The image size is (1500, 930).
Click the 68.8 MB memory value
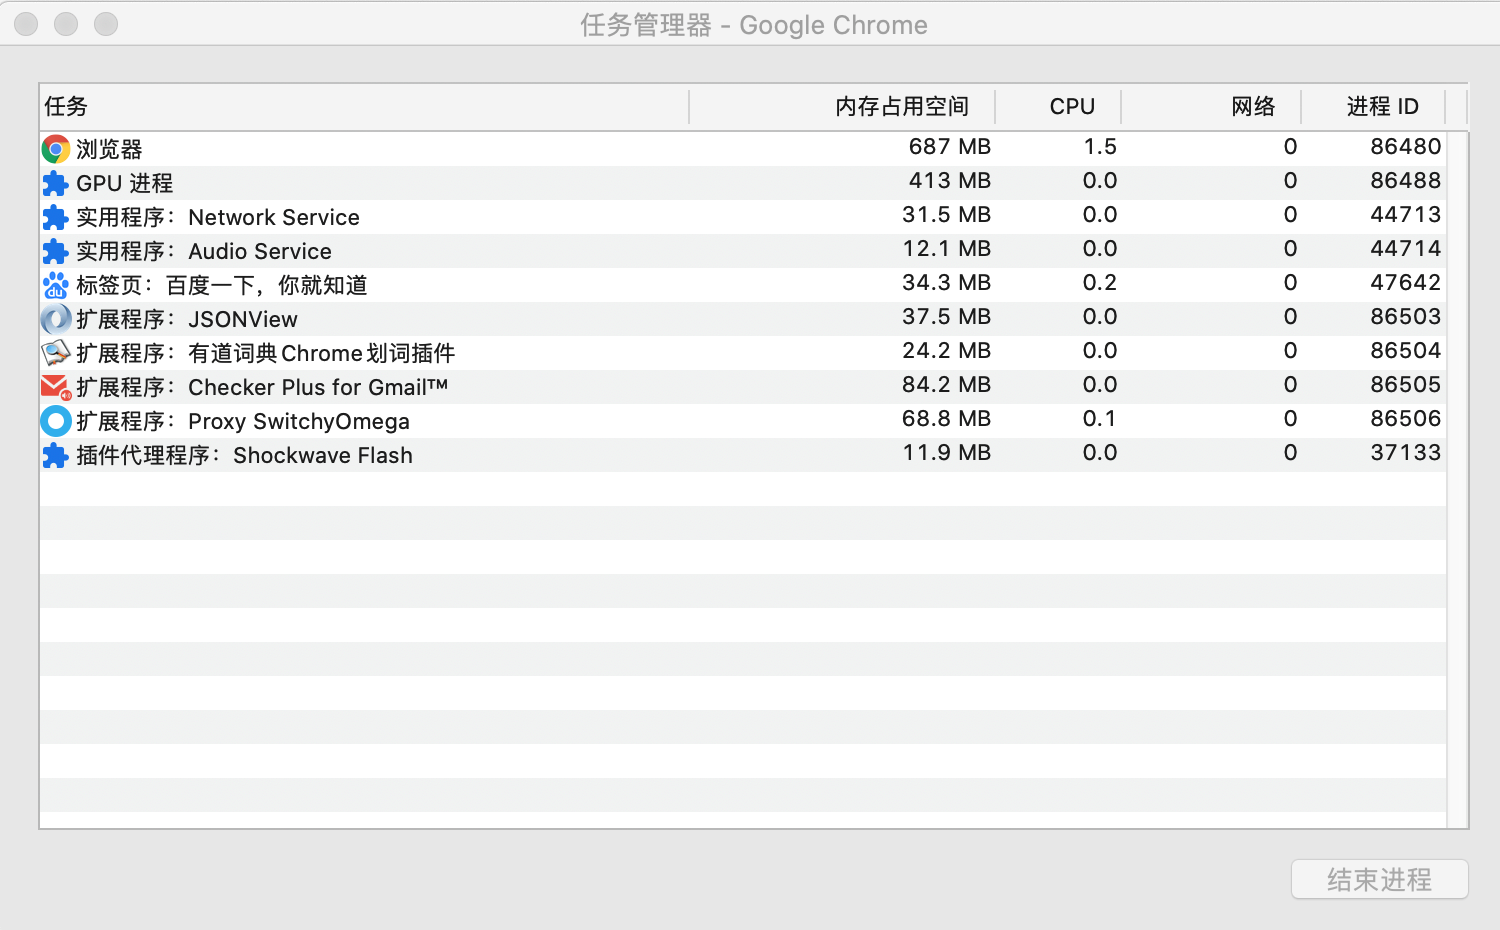coord(946,419)
